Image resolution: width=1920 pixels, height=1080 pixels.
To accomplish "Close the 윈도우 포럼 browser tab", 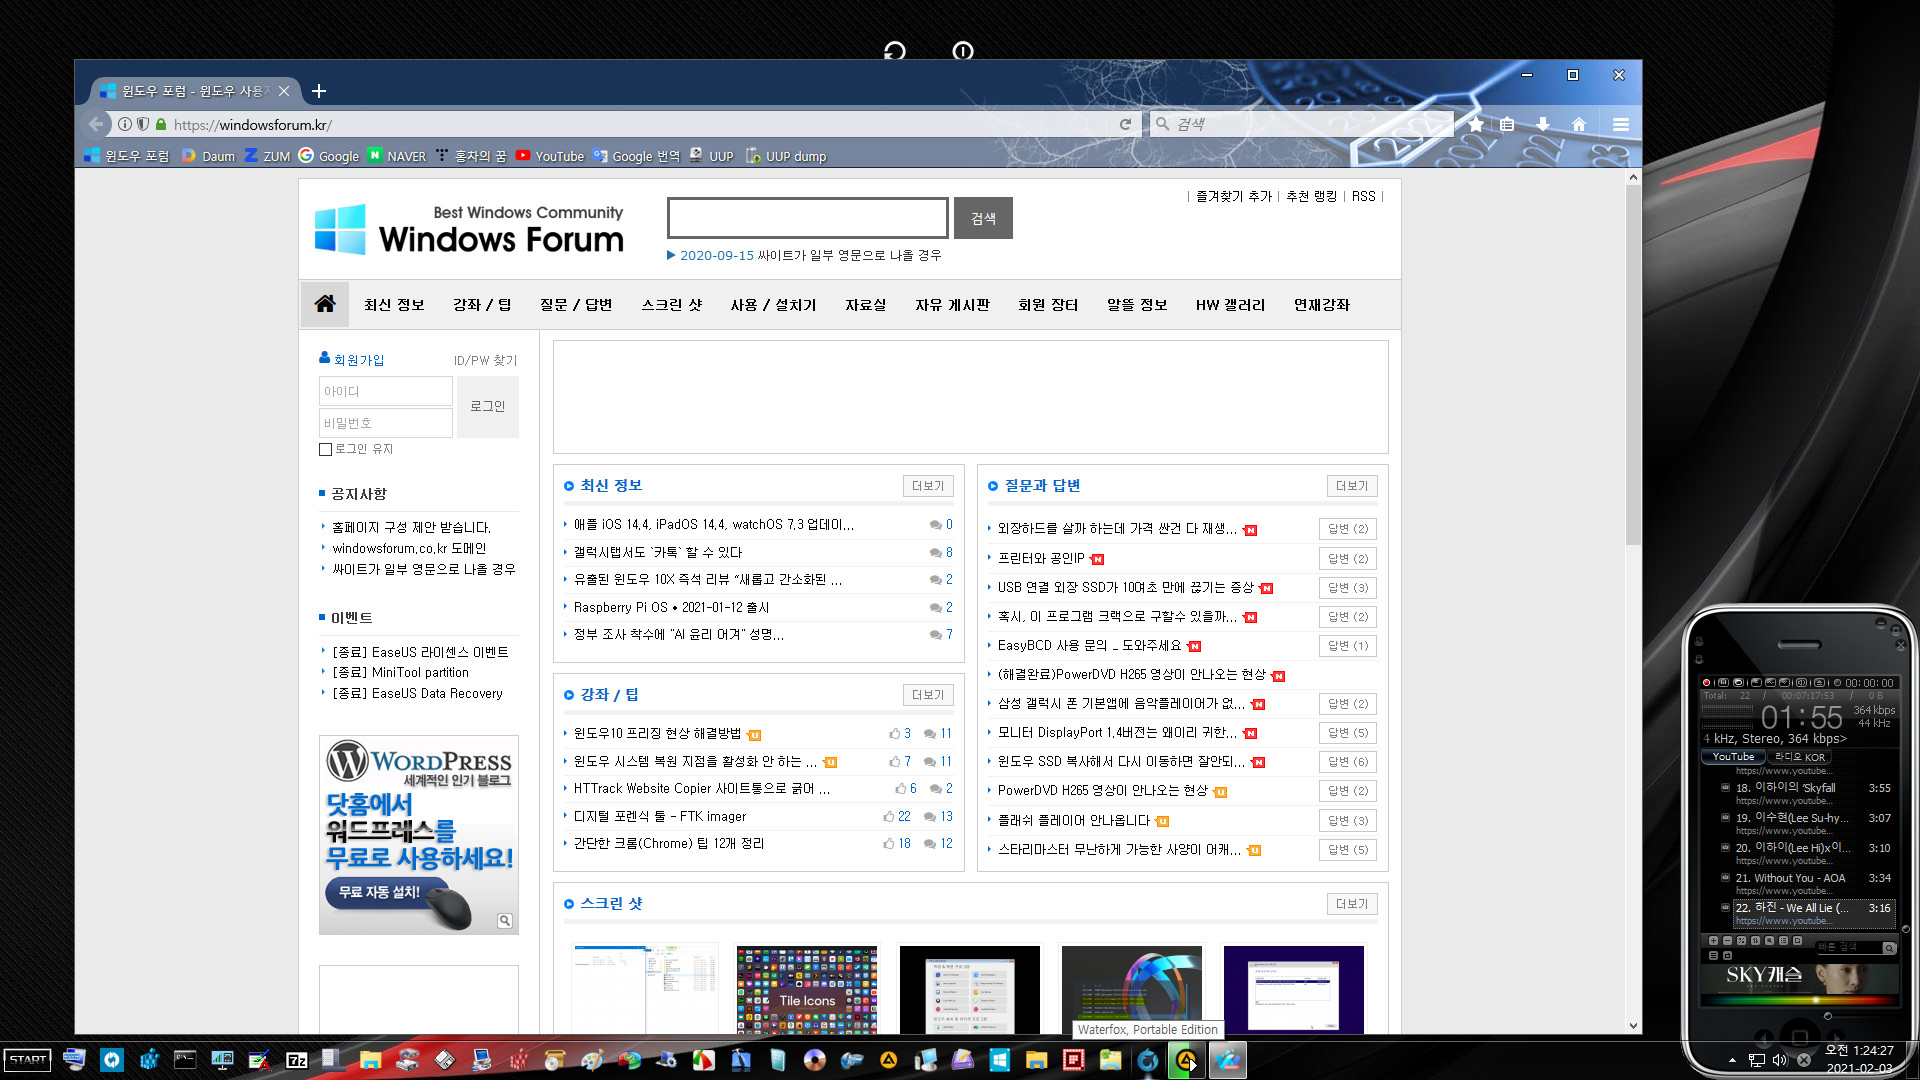I will tap(284, 91).
